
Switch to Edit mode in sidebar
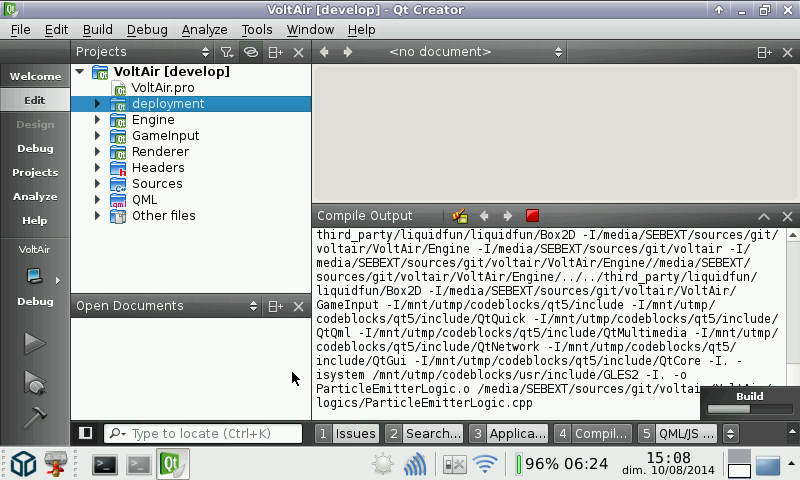[35, 100]
